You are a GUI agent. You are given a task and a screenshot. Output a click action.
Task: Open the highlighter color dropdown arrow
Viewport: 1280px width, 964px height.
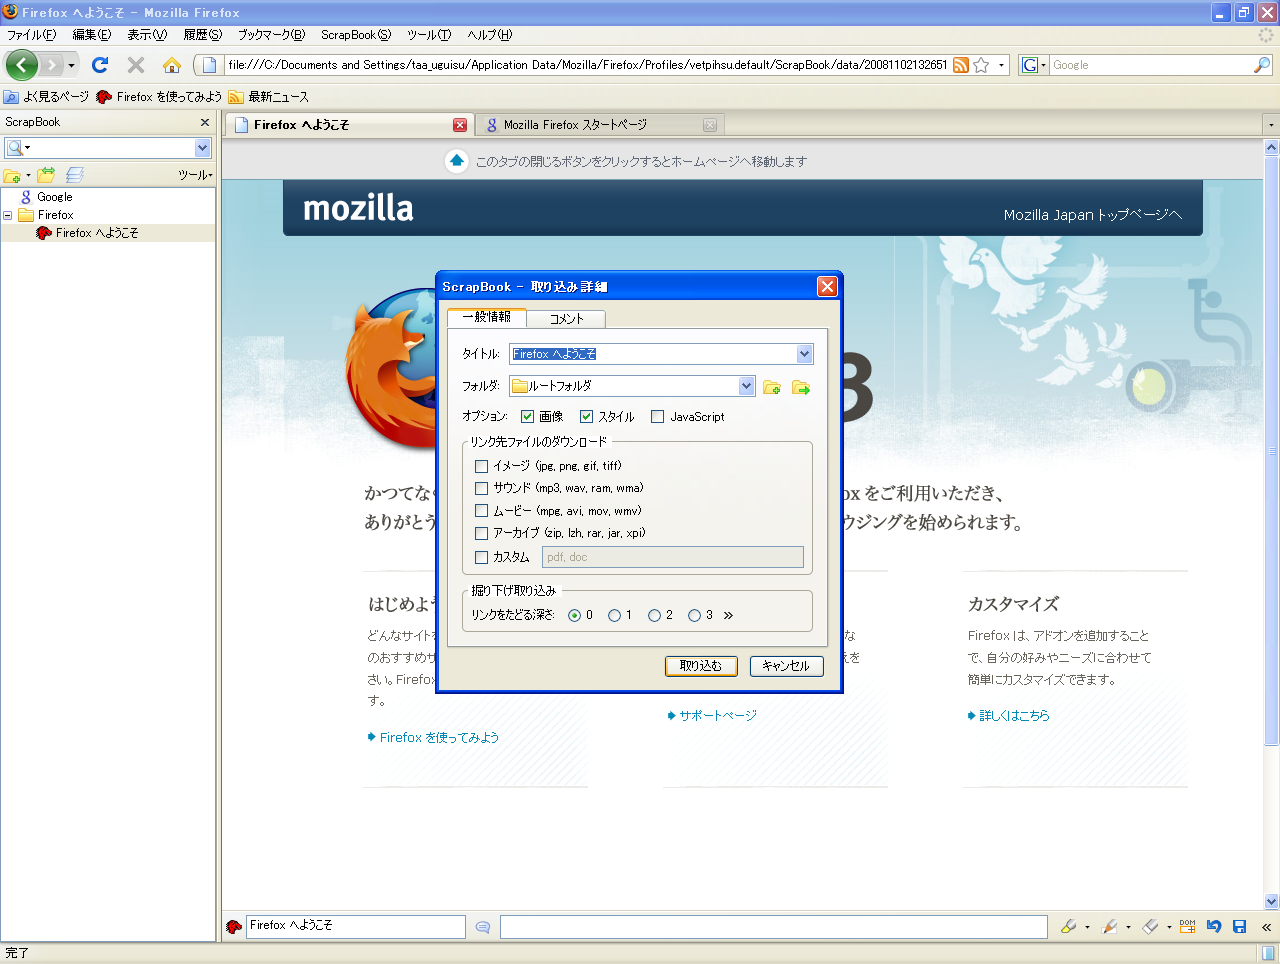1087,927
